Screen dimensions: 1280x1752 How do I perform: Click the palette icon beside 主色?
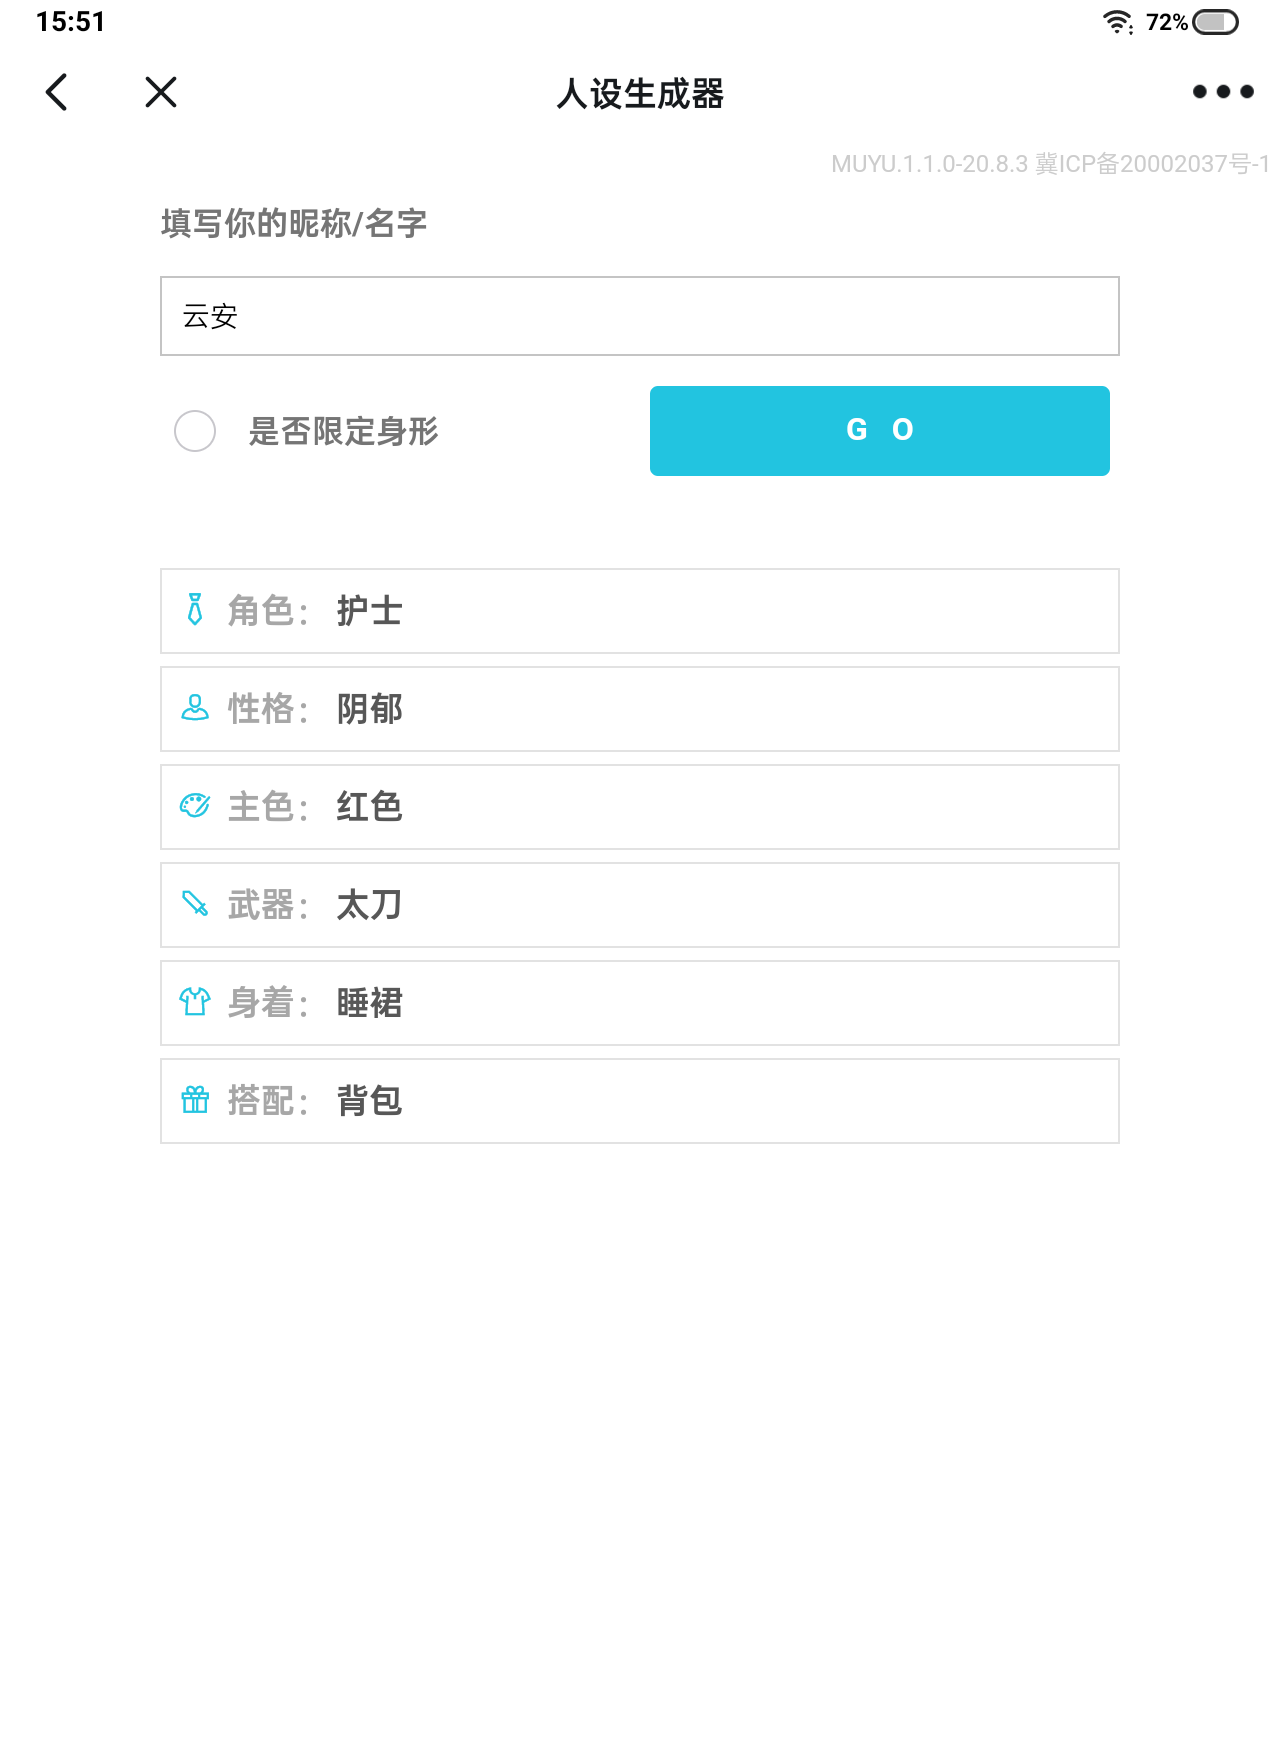point(195,806)
